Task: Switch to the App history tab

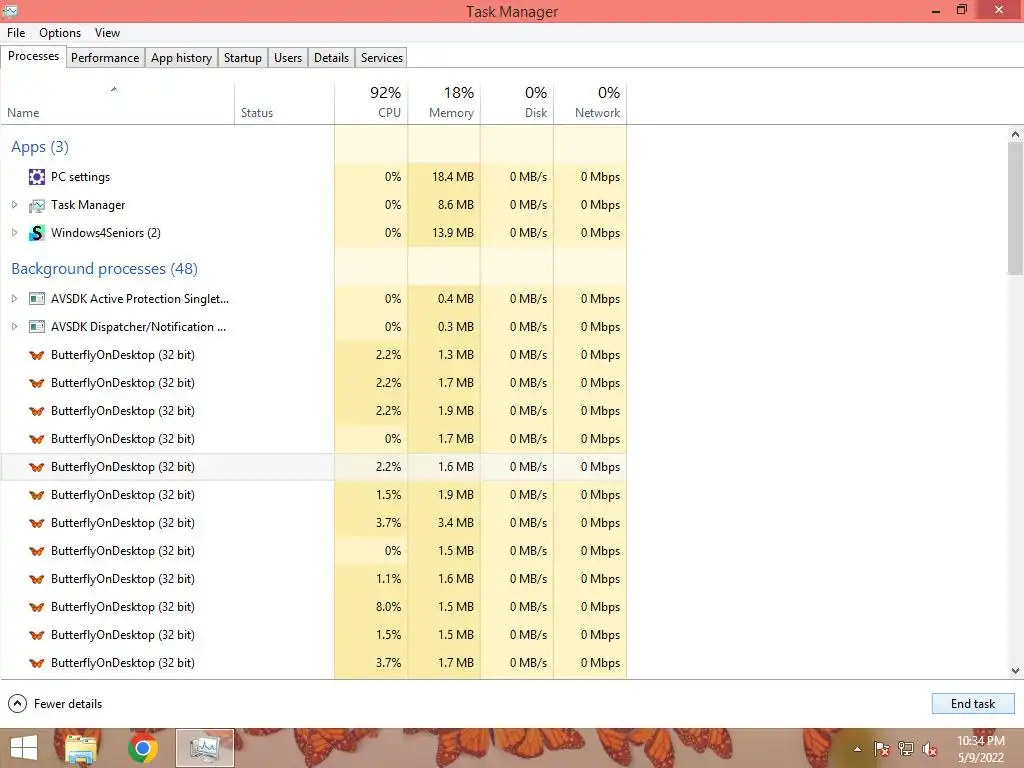Action: coord(182,57)
